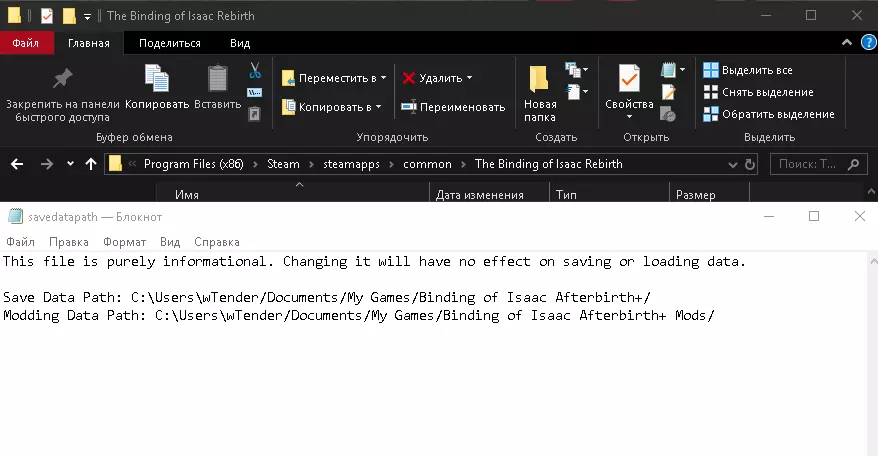Screen dimensions: 878x456
Task: Open Notepad's Файл menu
Action: tap(20, 242)
